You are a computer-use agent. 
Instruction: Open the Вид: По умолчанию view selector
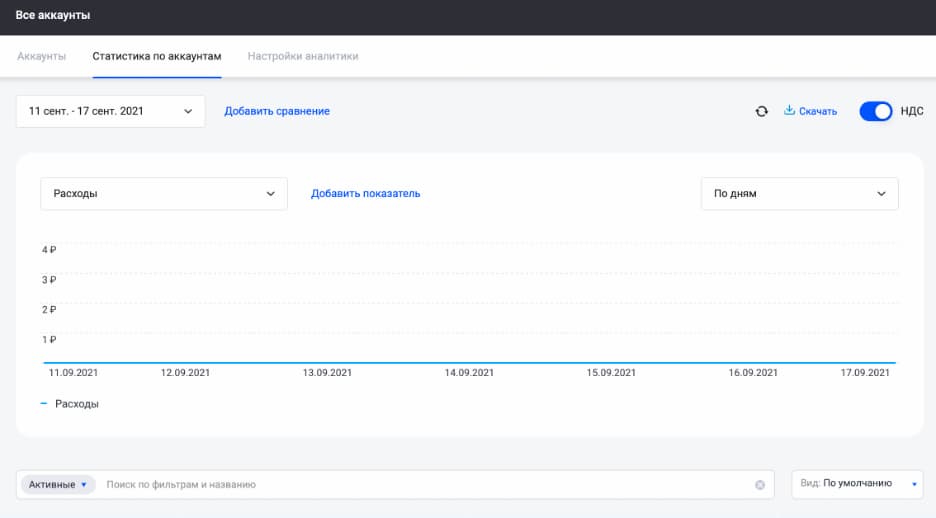(857, 484)
